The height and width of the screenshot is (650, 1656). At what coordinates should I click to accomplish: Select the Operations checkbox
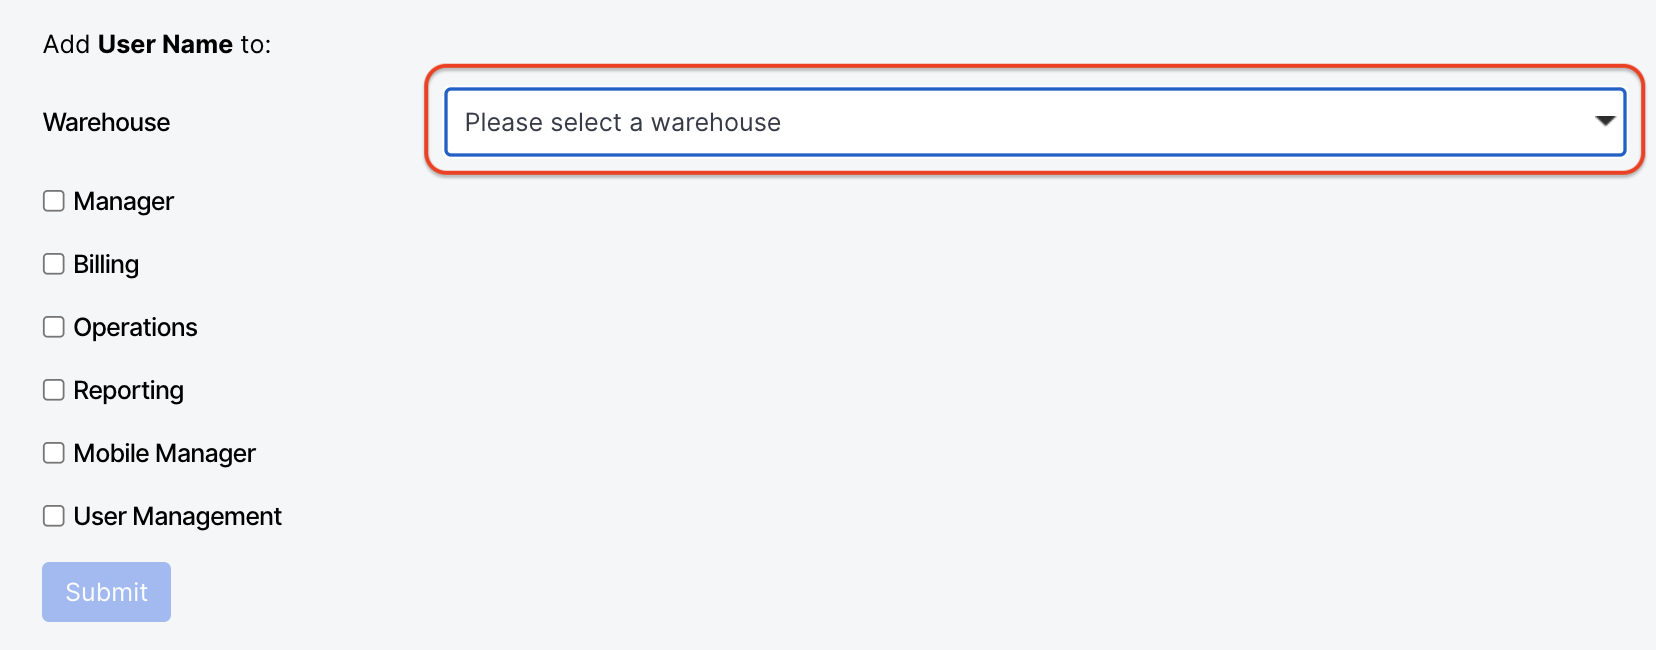pyautogui.click(x=53, y=326)
